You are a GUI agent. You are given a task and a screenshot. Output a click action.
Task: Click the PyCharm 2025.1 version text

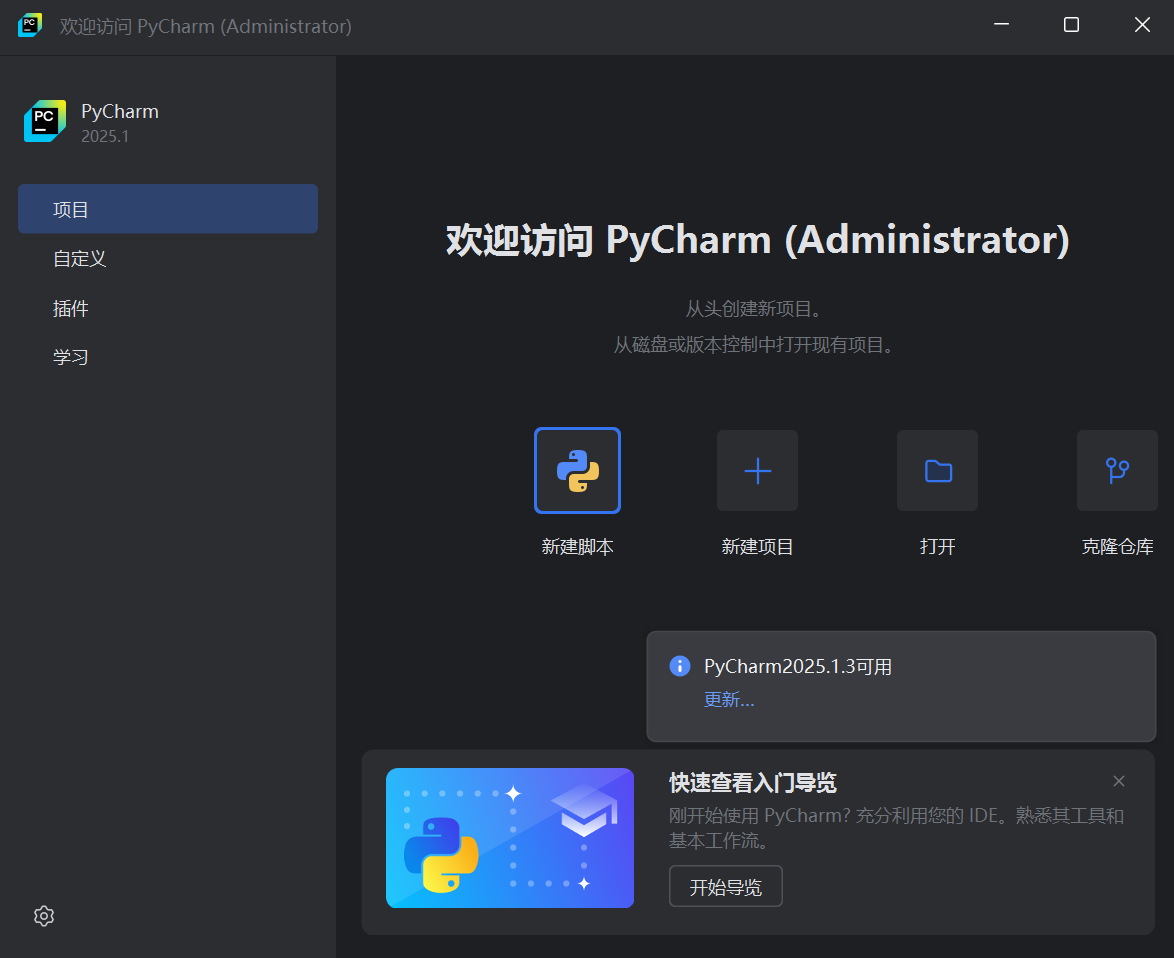[x=105, y=136]
